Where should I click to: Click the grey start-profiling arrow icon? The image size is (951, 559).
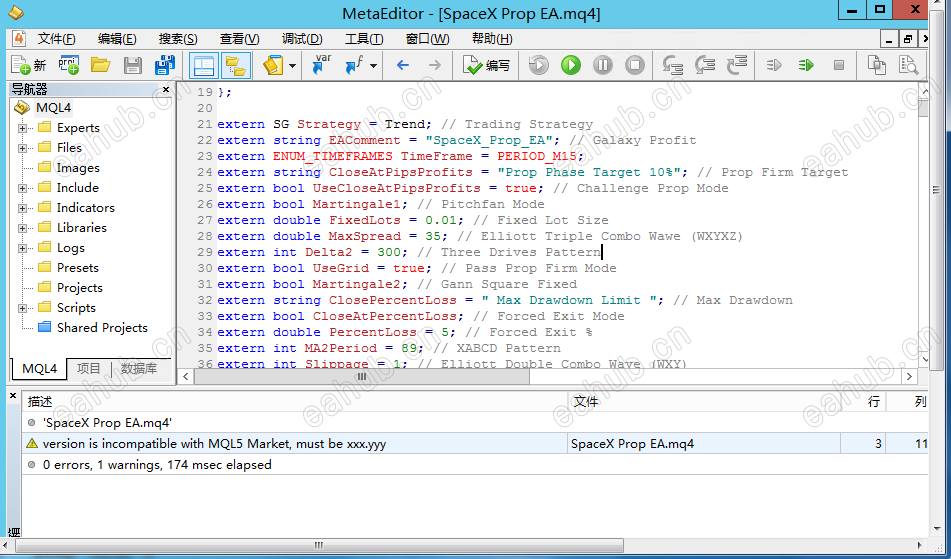774,65
